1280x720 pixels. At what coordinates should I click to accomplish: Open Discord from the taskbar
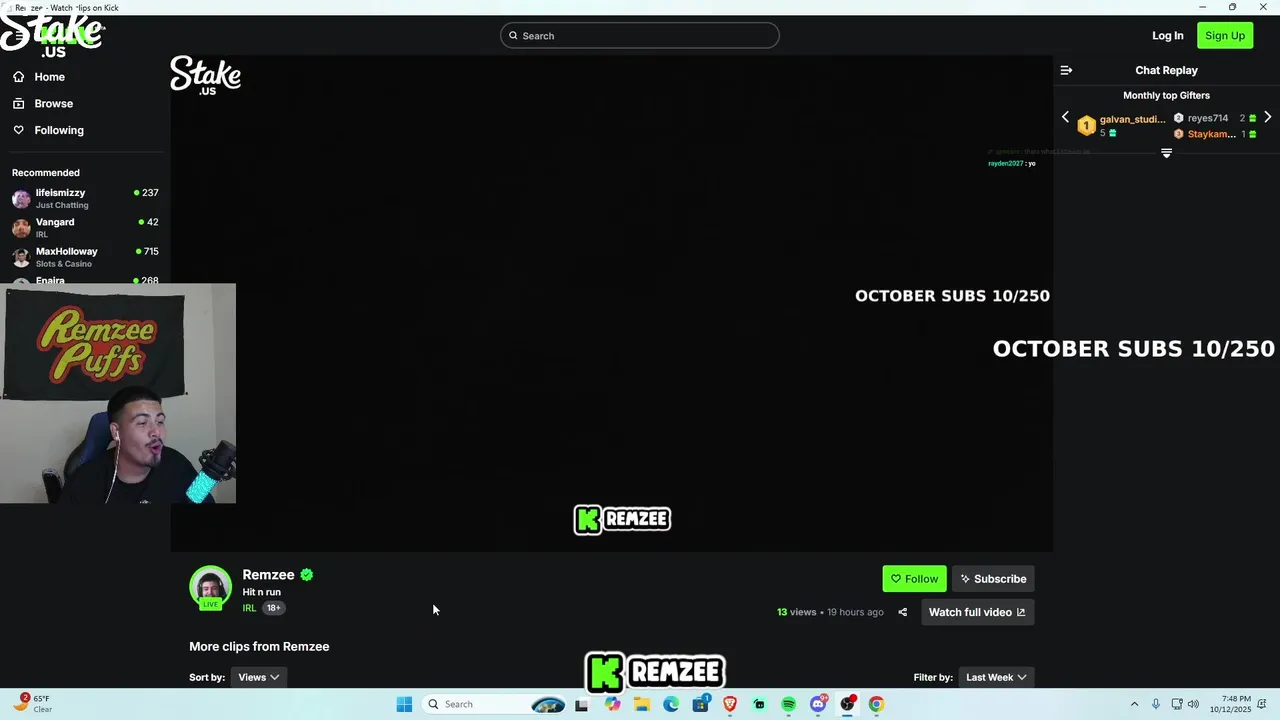tap(818, 704)
